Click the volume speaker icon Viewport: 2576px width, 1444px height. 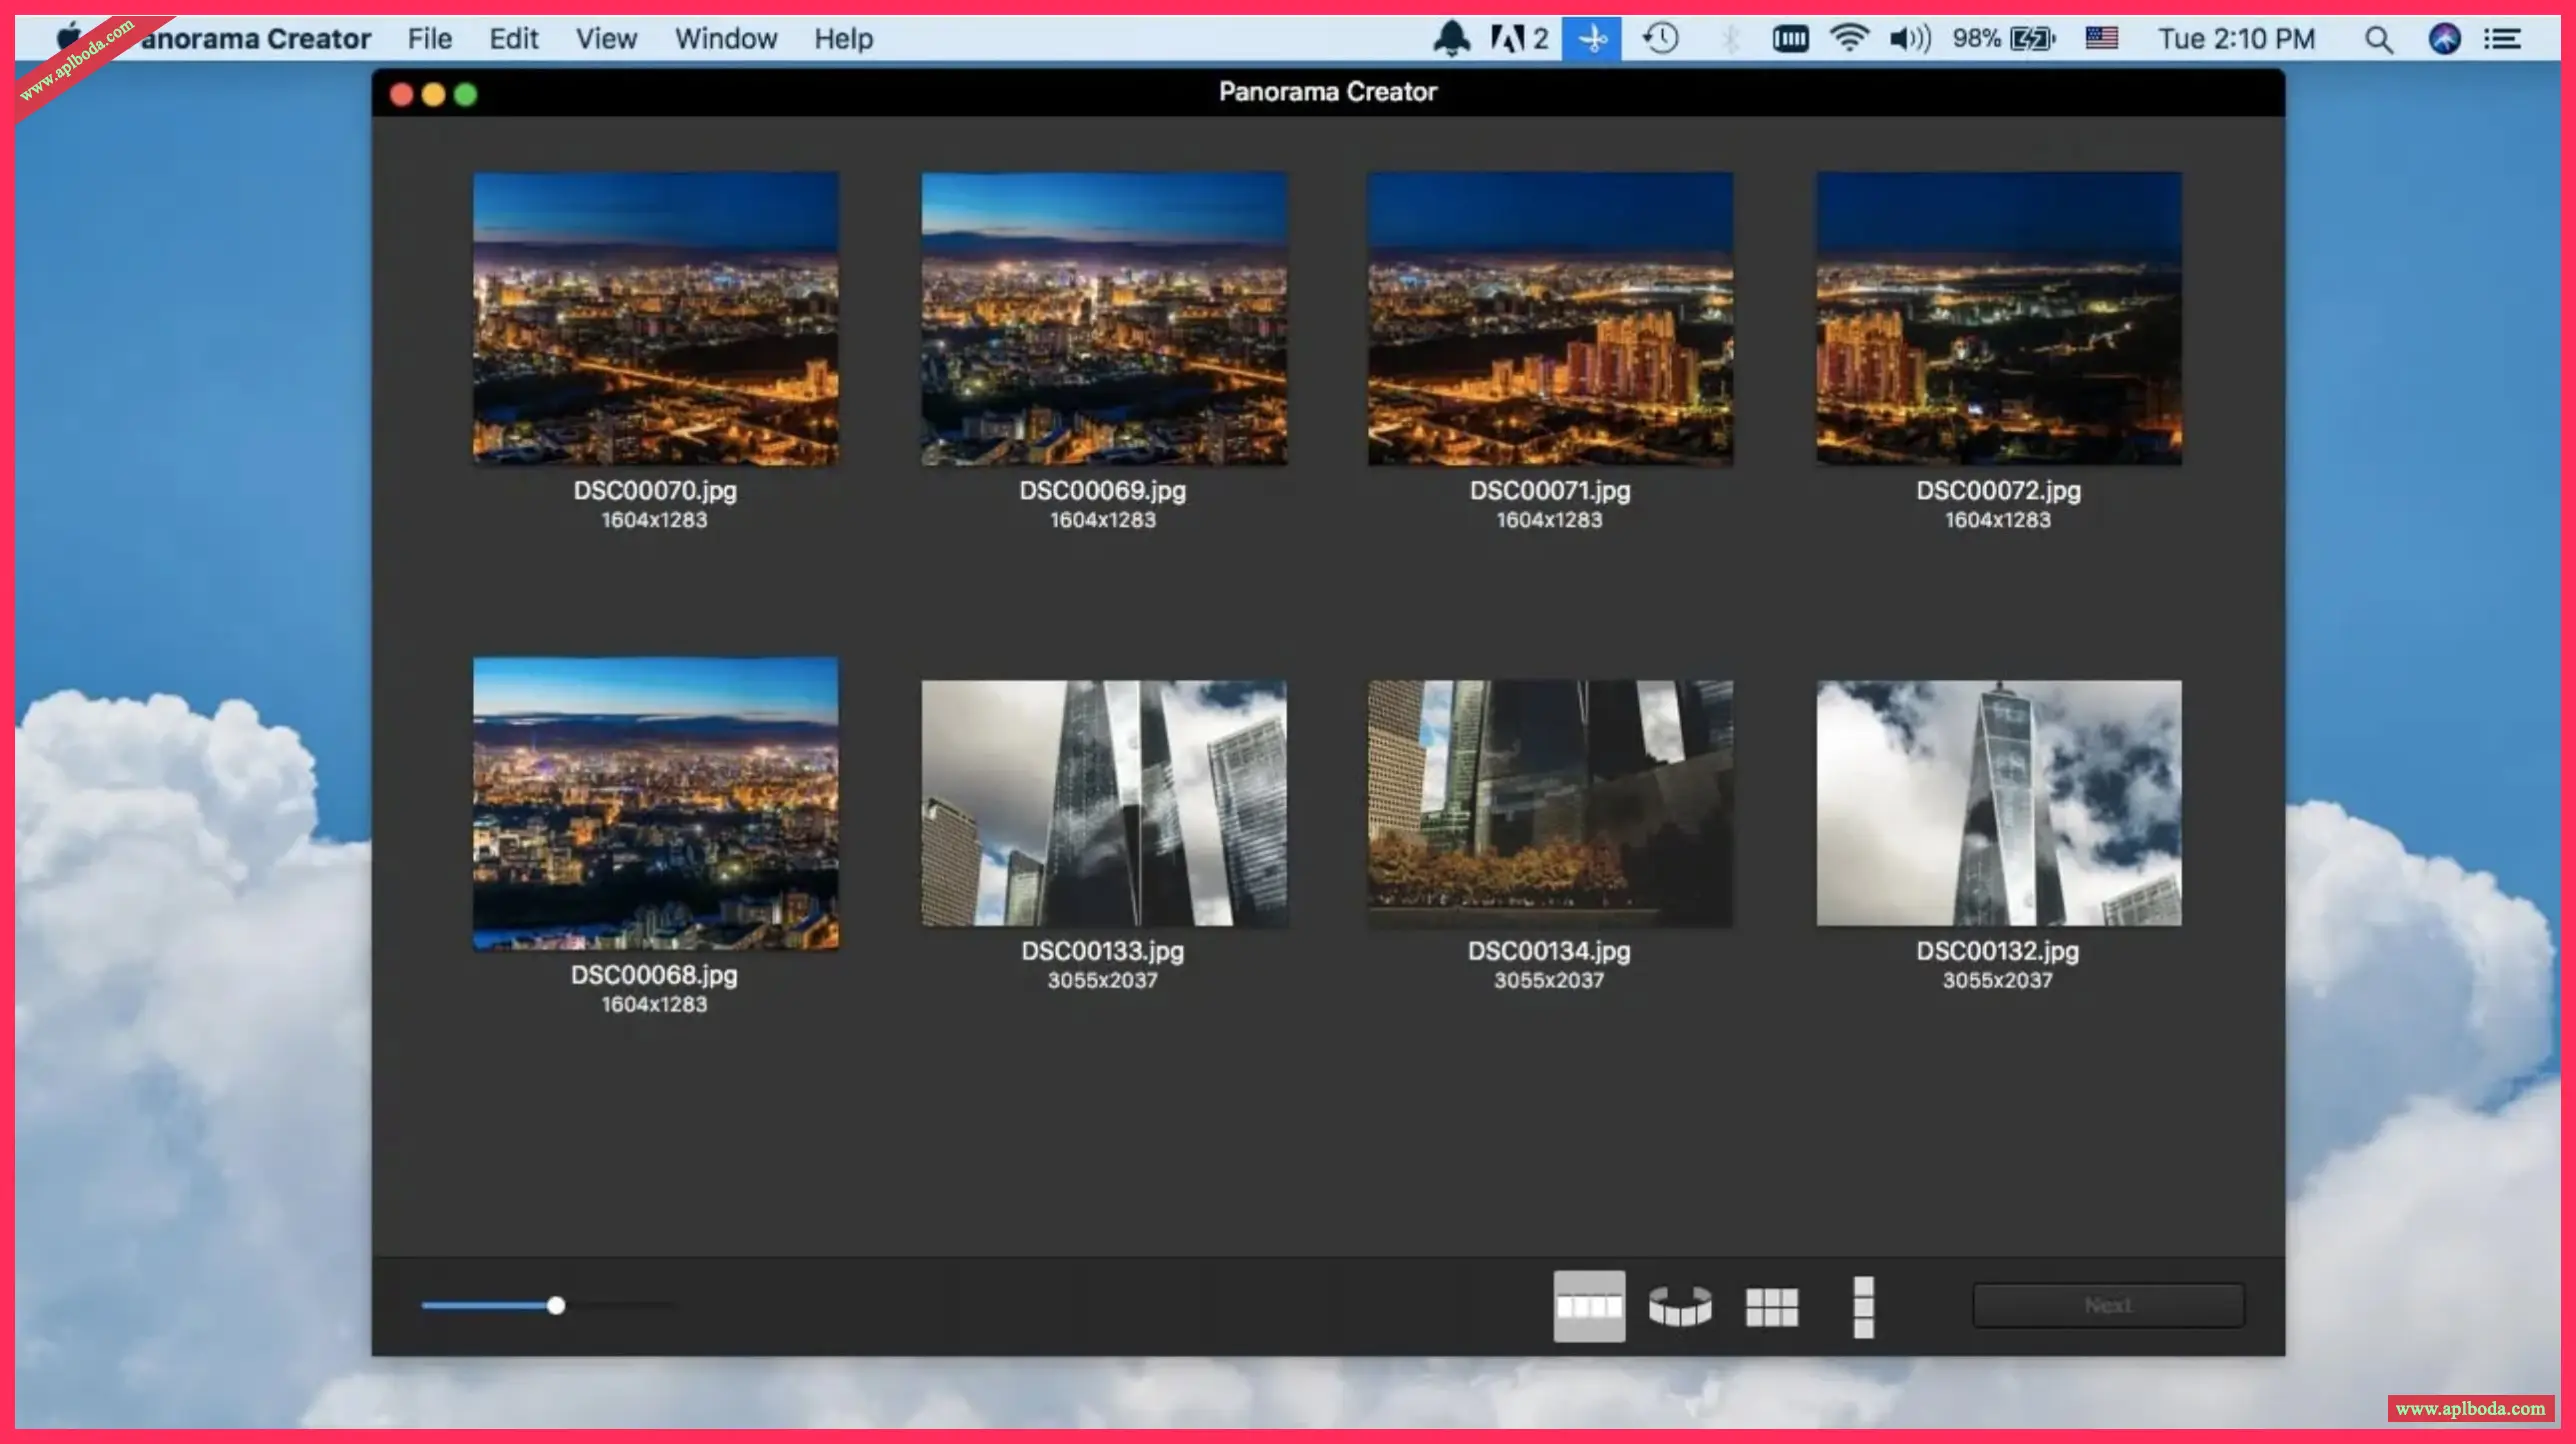[x=1909, y=39]
